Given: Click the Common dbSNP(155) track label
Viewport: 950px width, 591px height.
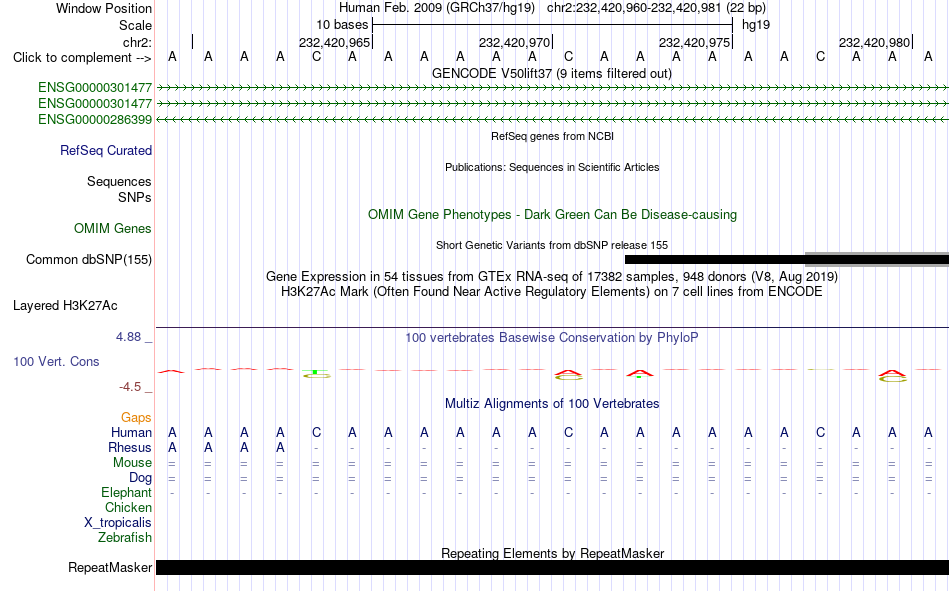Looking at the screenshot, I should 89,259.
